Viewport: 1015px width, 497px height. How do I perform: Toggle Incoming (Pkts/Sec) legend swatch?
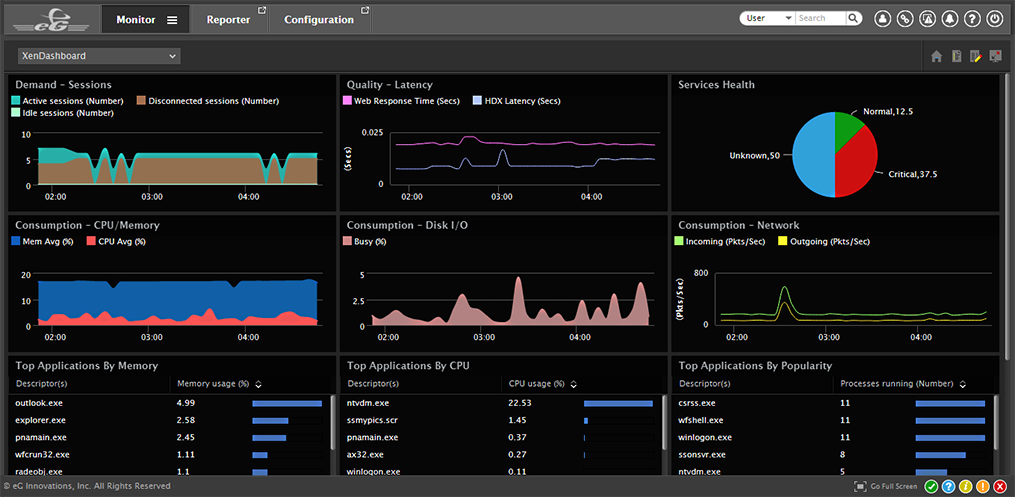pyautogui.click(x=679, y=241)
